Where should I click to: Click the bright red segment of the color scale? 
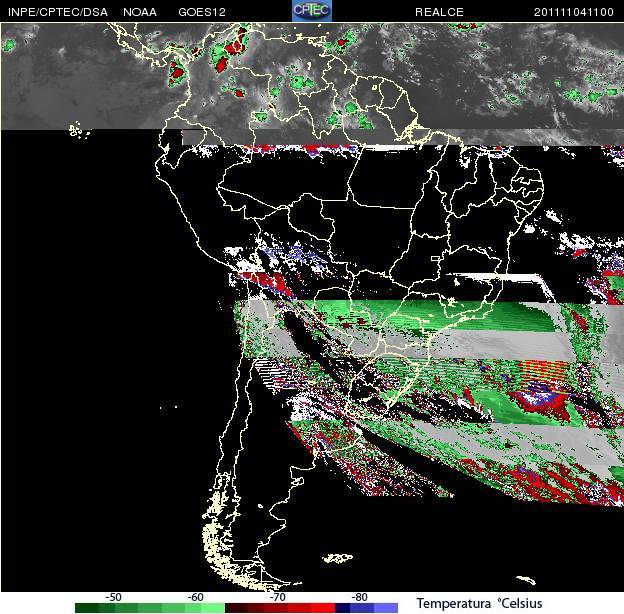click(322, 608)
